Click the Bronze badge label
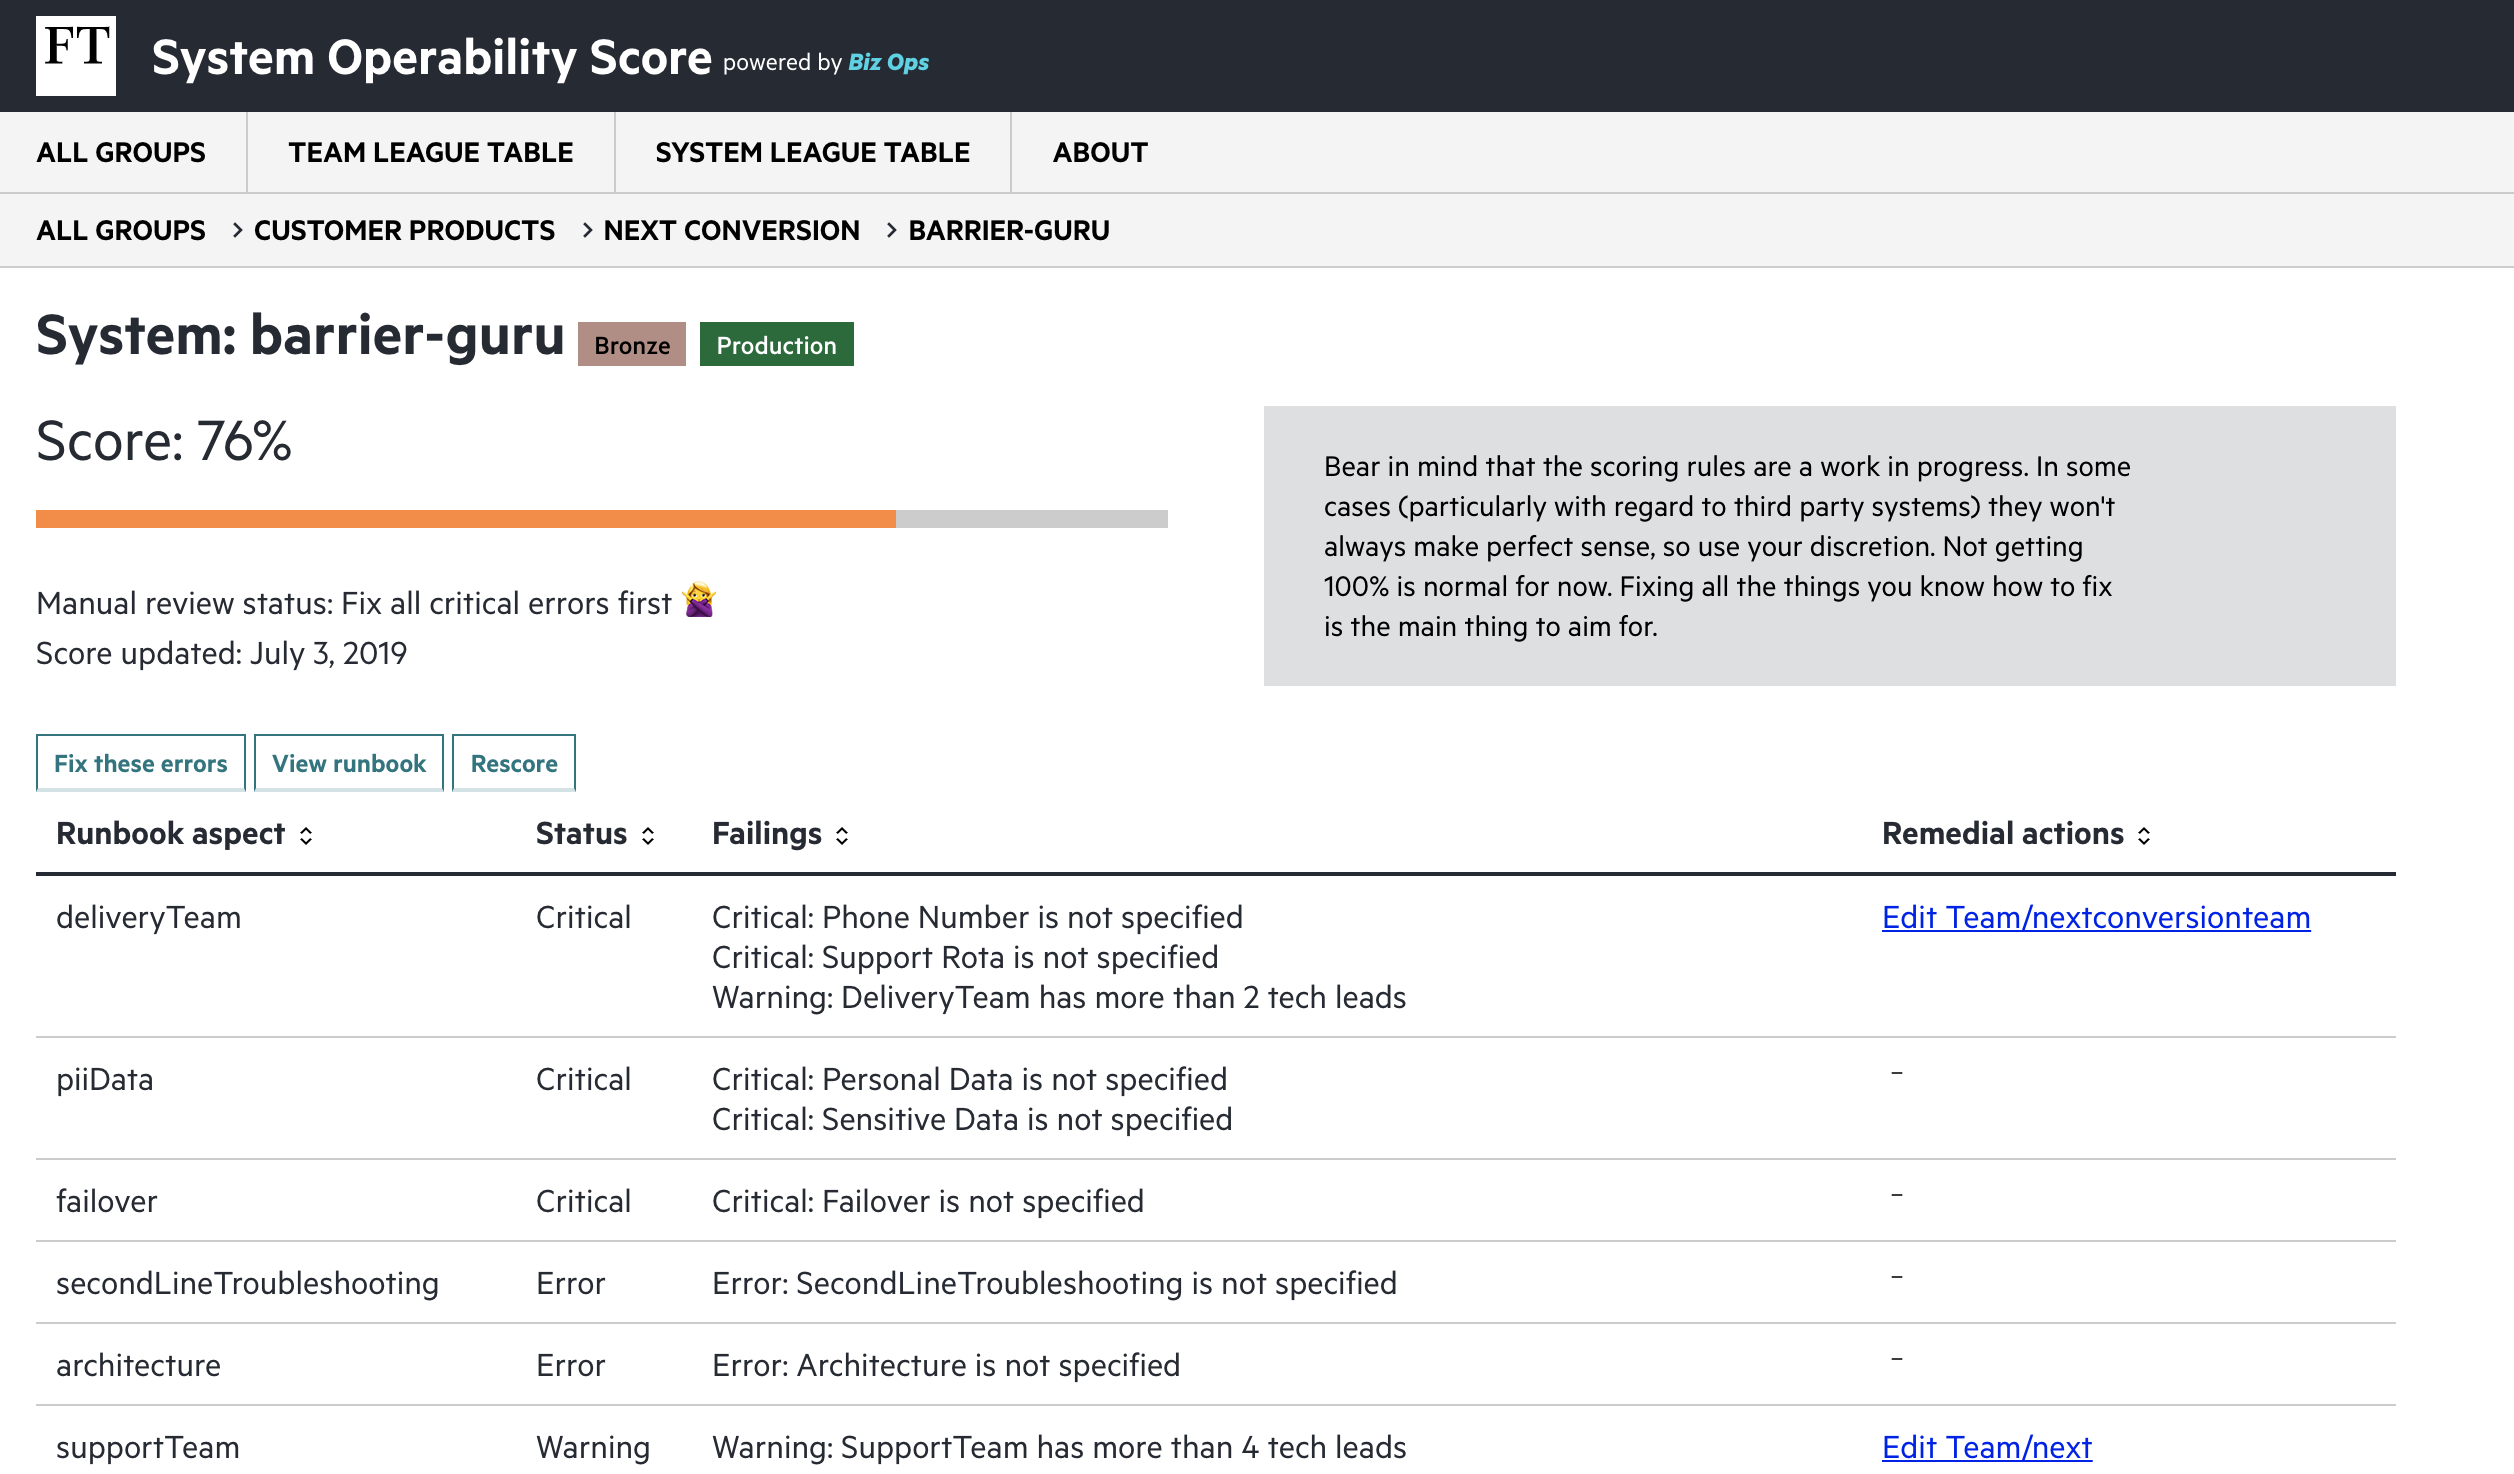 (631, 345)
